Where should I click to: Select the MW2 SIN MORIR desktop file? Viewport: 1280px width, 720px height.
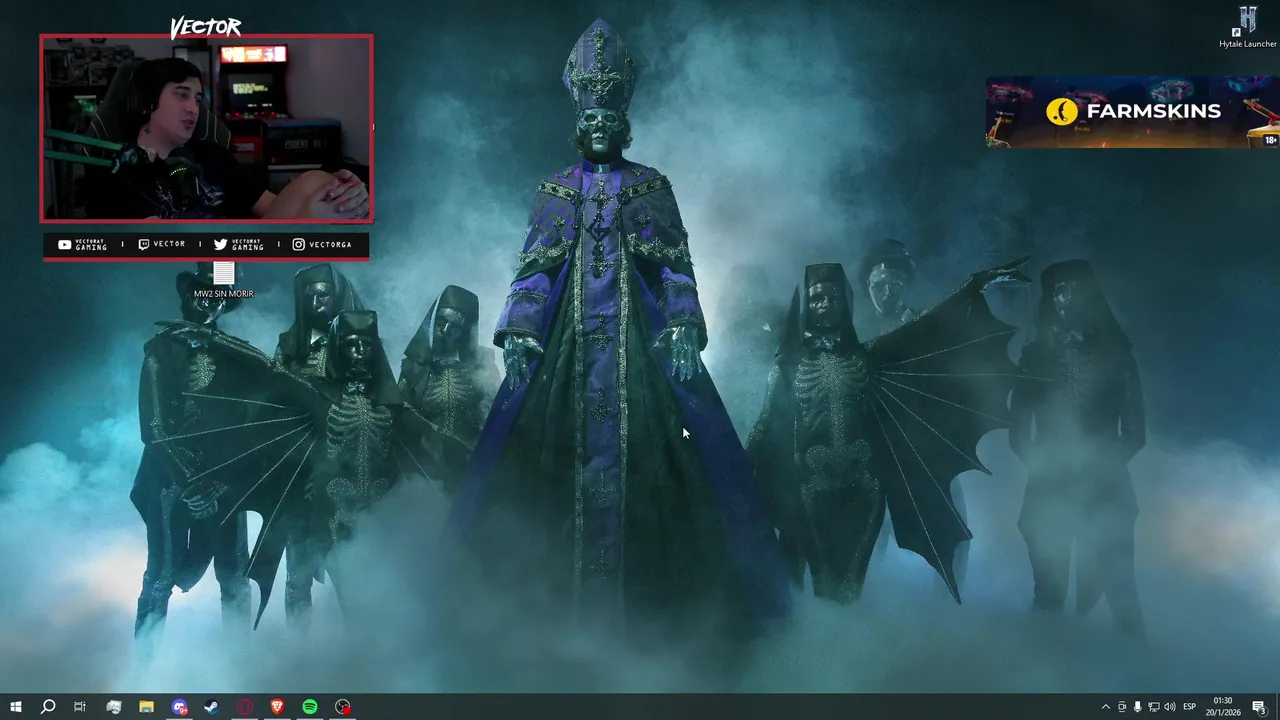coord(223,280)
